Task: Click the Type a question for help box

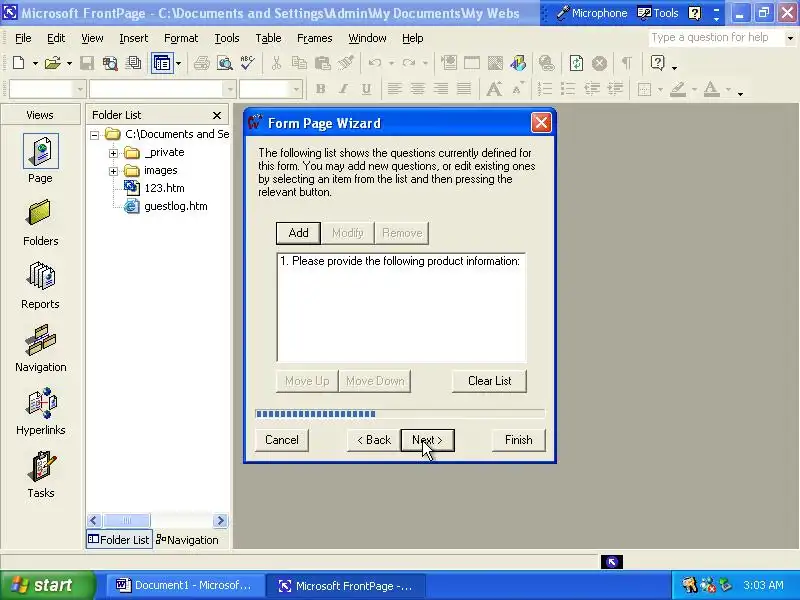Action: [716, 38]
